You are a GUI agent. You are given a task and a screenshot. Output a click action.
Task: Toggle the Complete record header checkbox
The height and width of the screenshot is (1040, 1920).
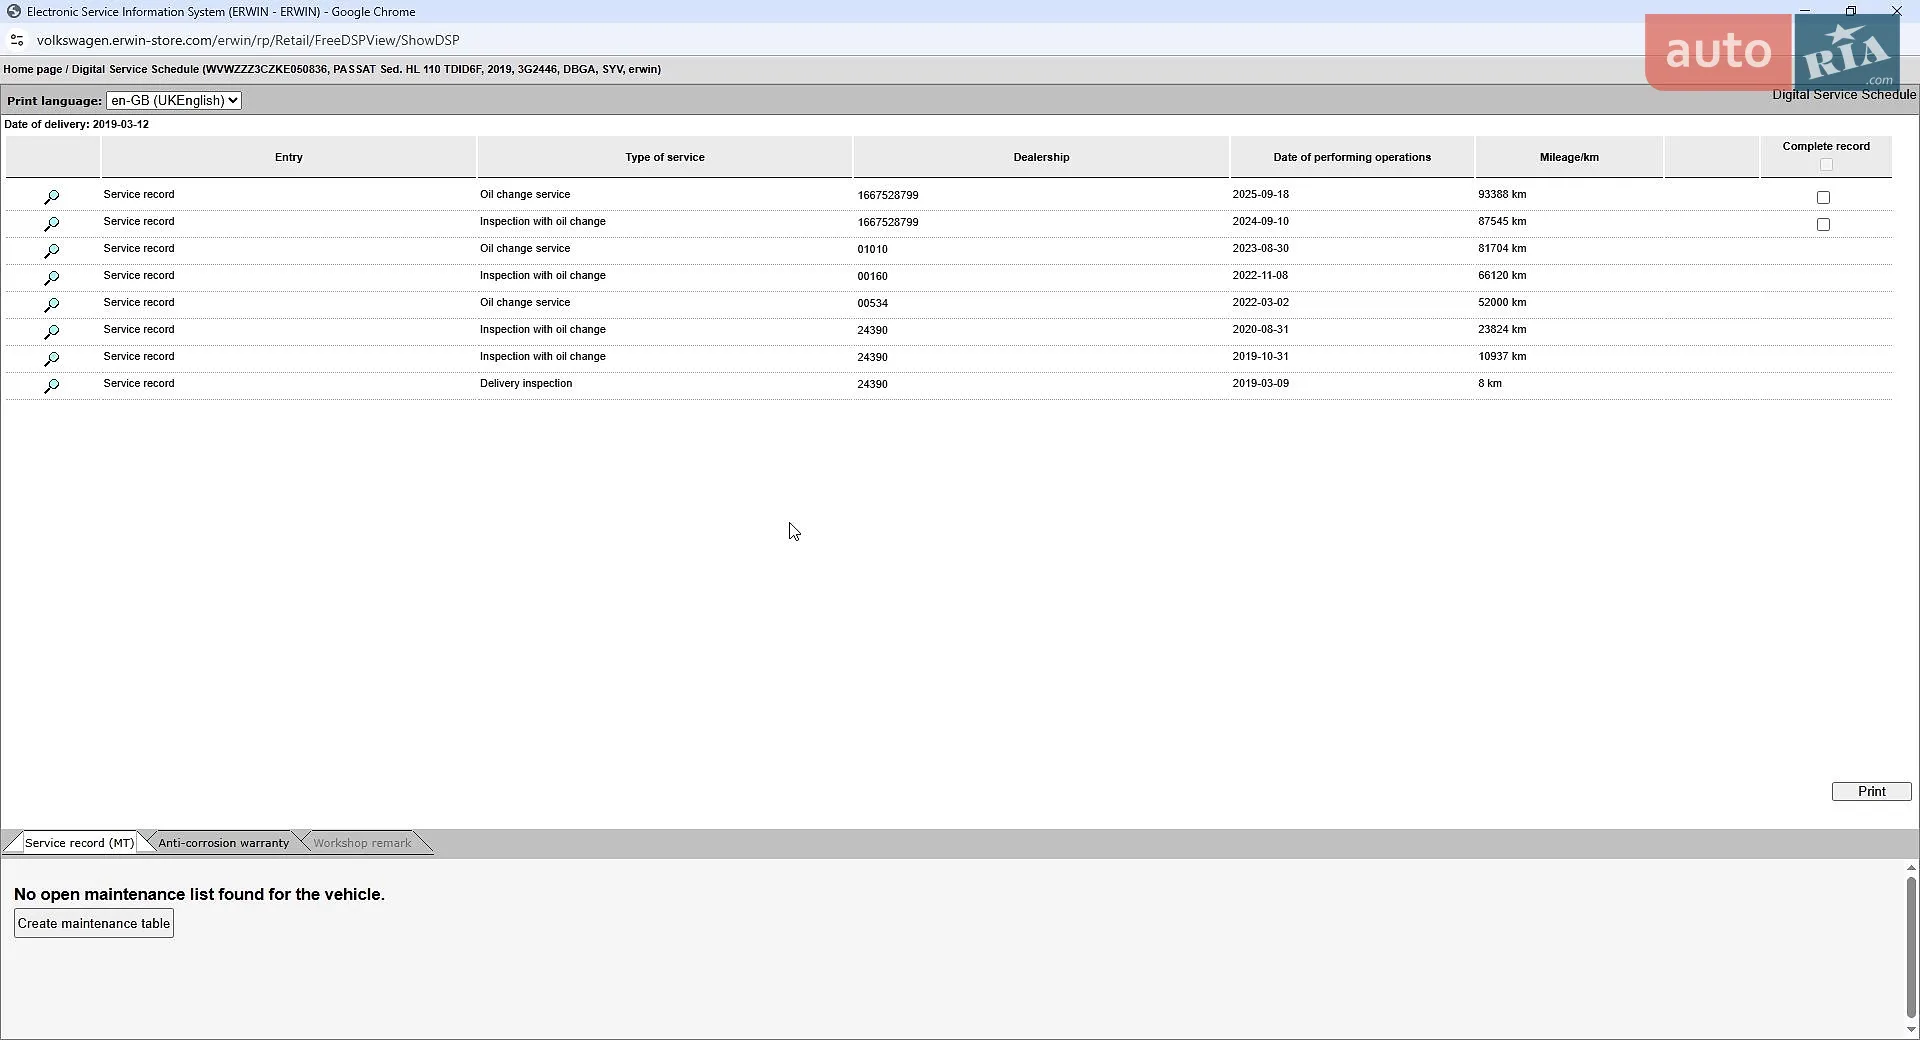click(1826, 165)
